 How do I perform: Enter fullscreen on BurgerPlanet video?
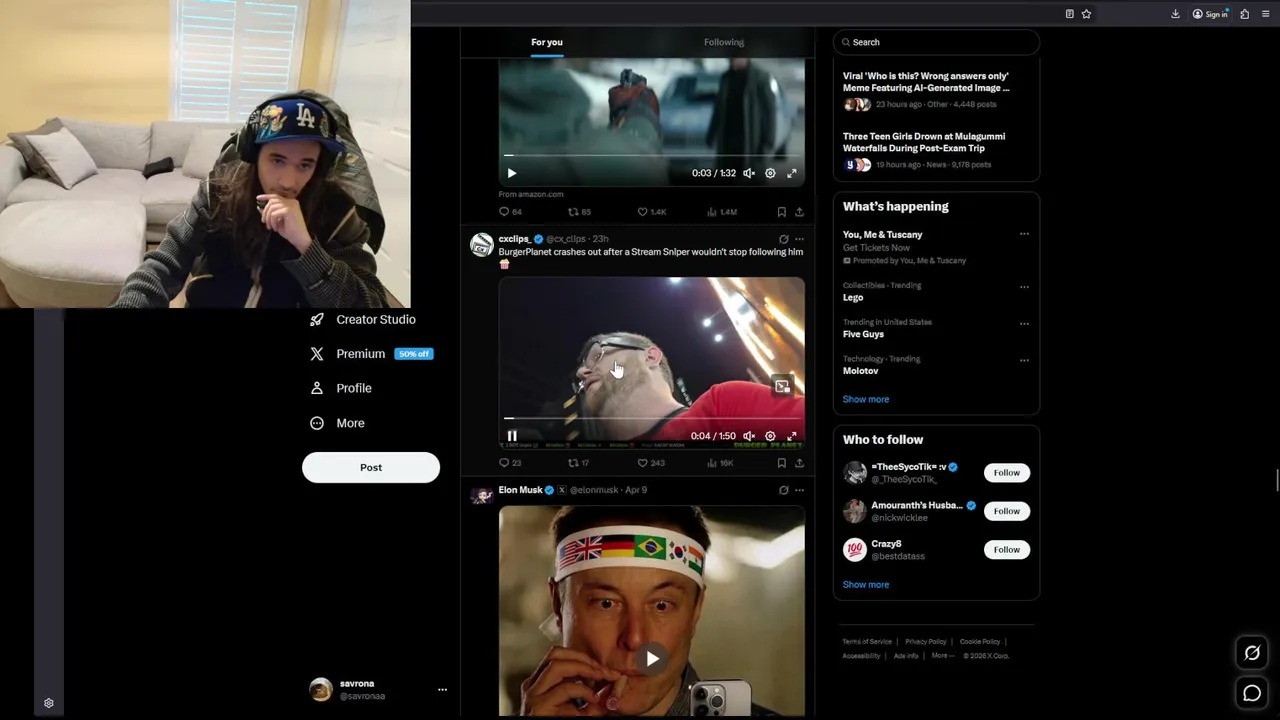pyautogui.click(x=791, y=436)
